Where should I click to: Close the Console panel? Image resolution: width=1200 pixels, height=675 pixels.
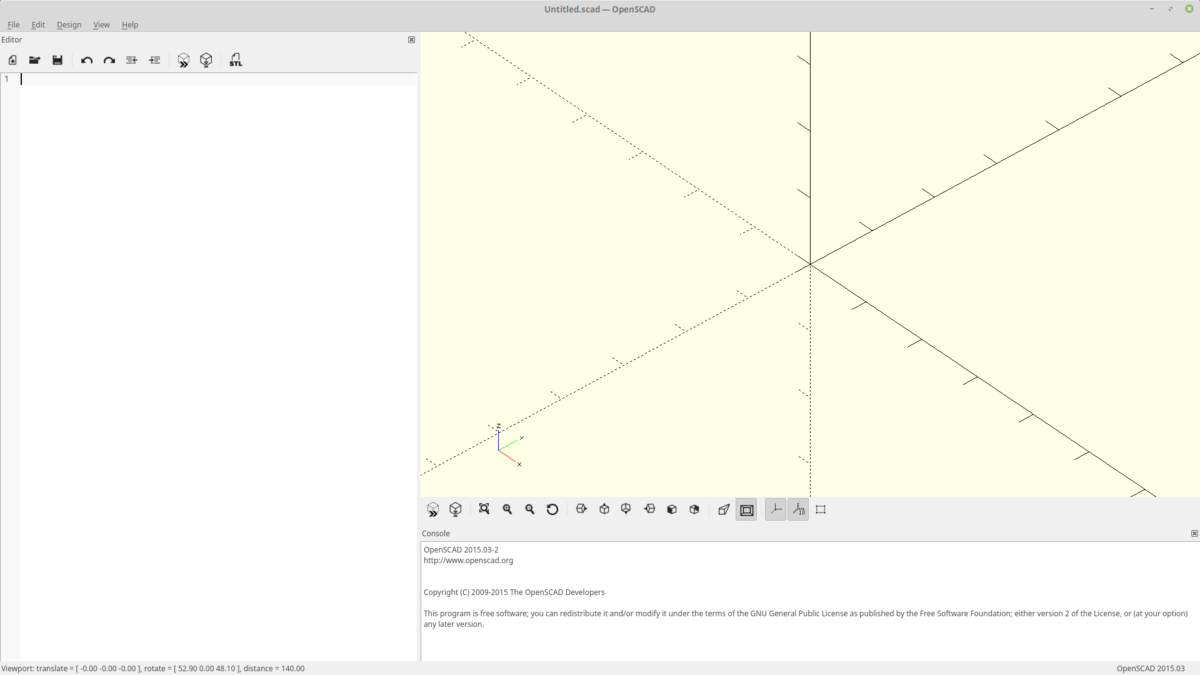[x=1194, y=534]
